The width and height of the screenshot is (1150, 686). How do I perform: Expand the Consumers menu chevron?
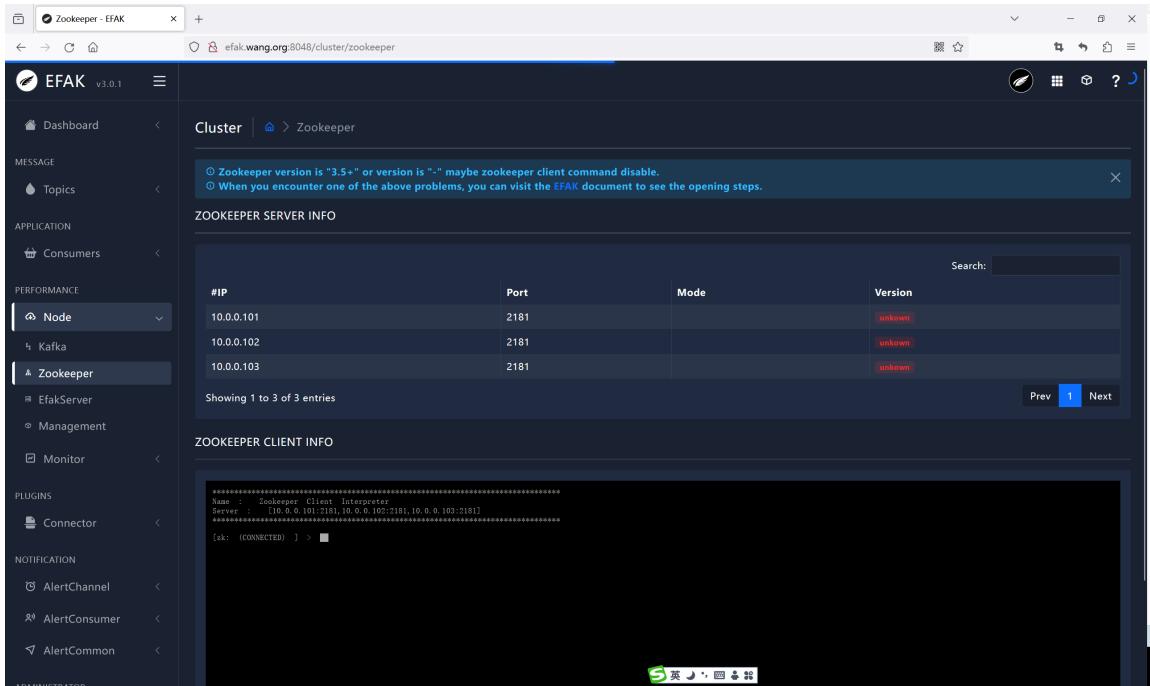click(x=158, y=253)
